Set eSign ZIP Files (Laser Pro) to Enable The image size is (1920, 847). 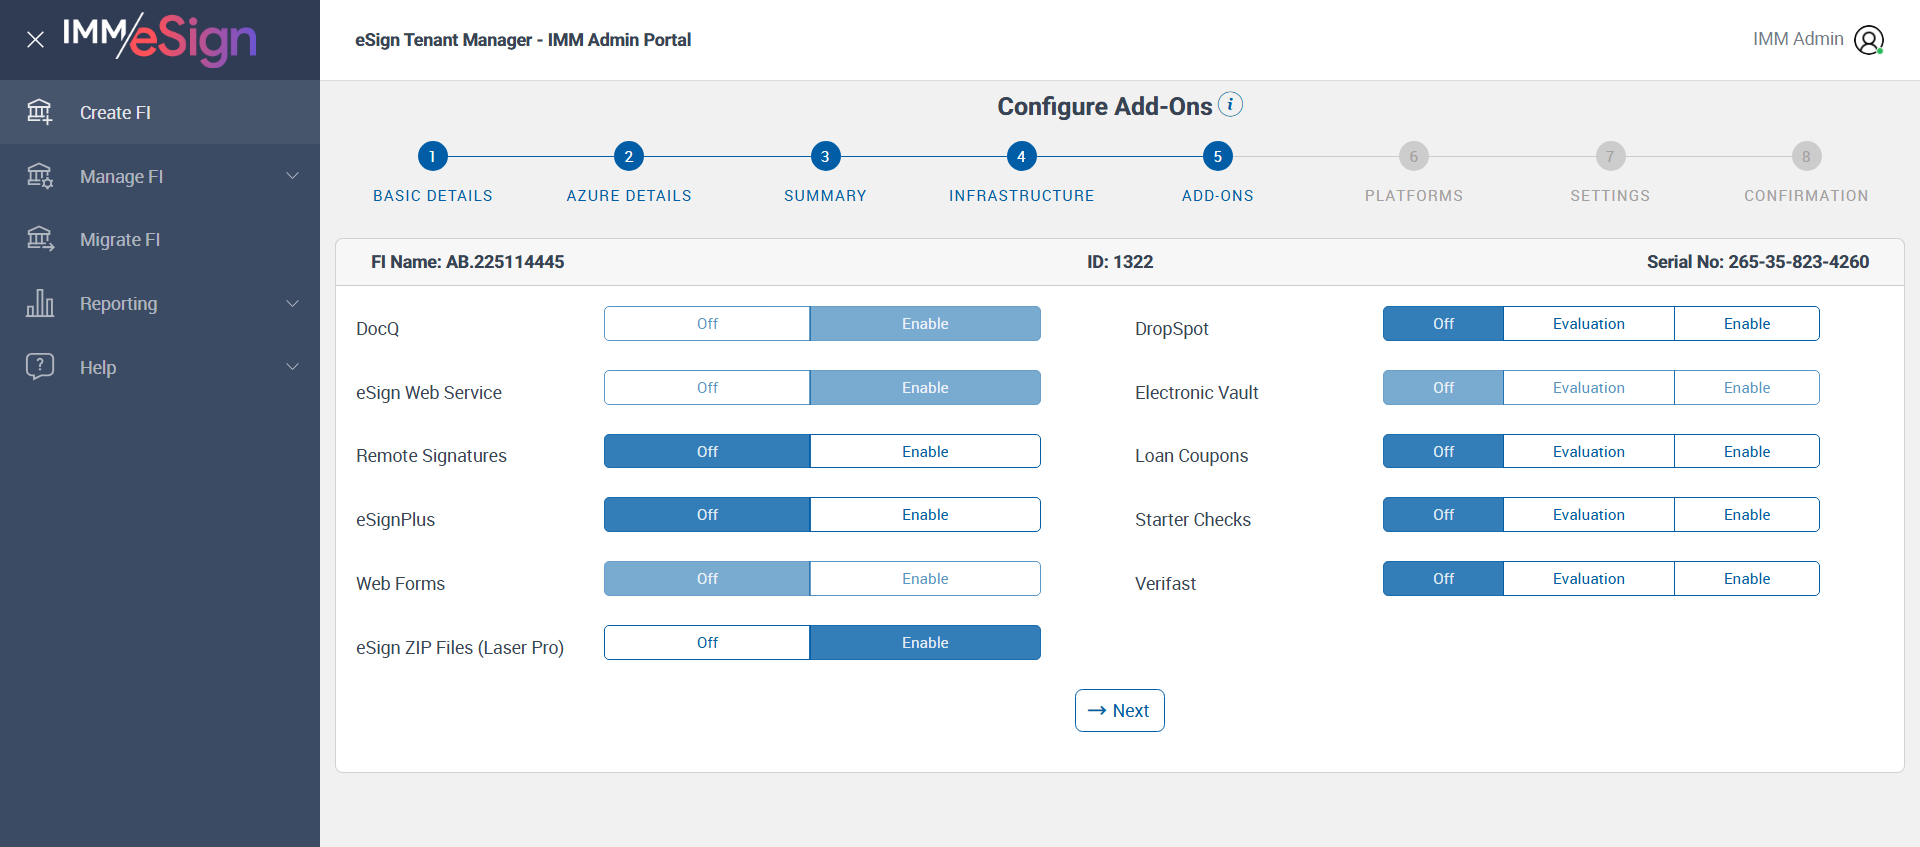925,643
